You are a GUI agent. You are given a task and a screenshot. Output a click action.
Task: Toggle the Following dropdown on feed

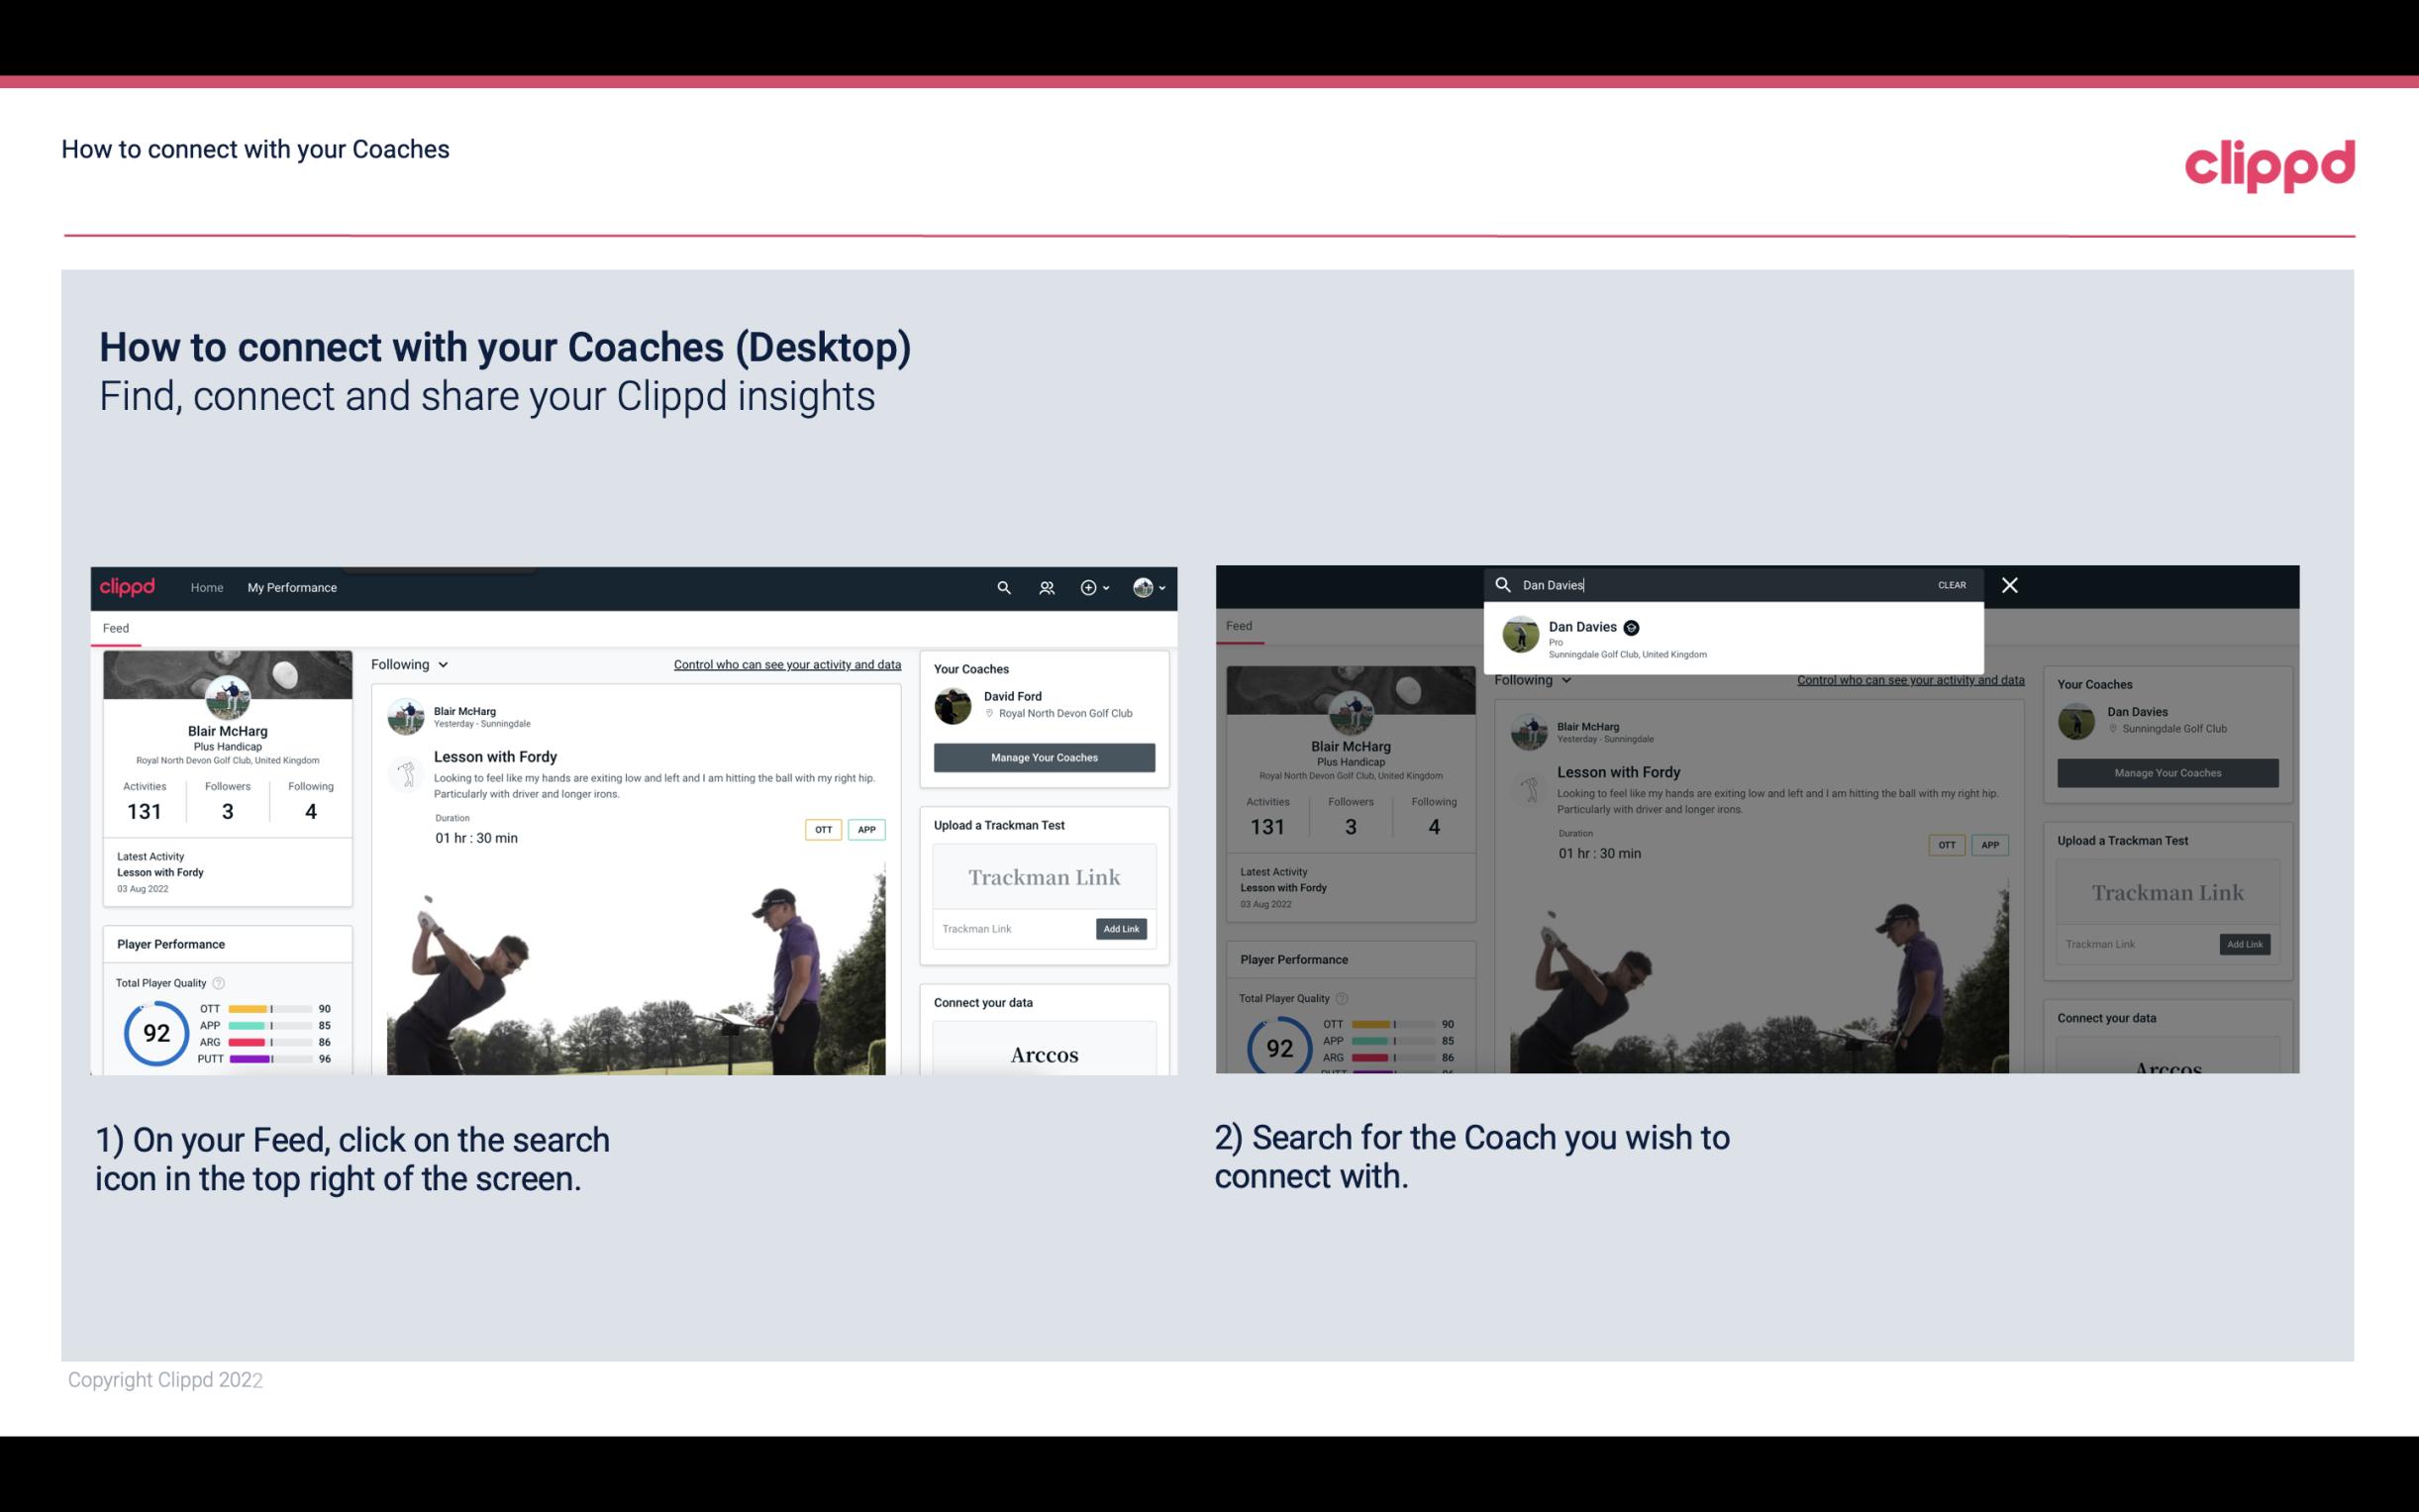pyautogui.click(x=411, y=663)
